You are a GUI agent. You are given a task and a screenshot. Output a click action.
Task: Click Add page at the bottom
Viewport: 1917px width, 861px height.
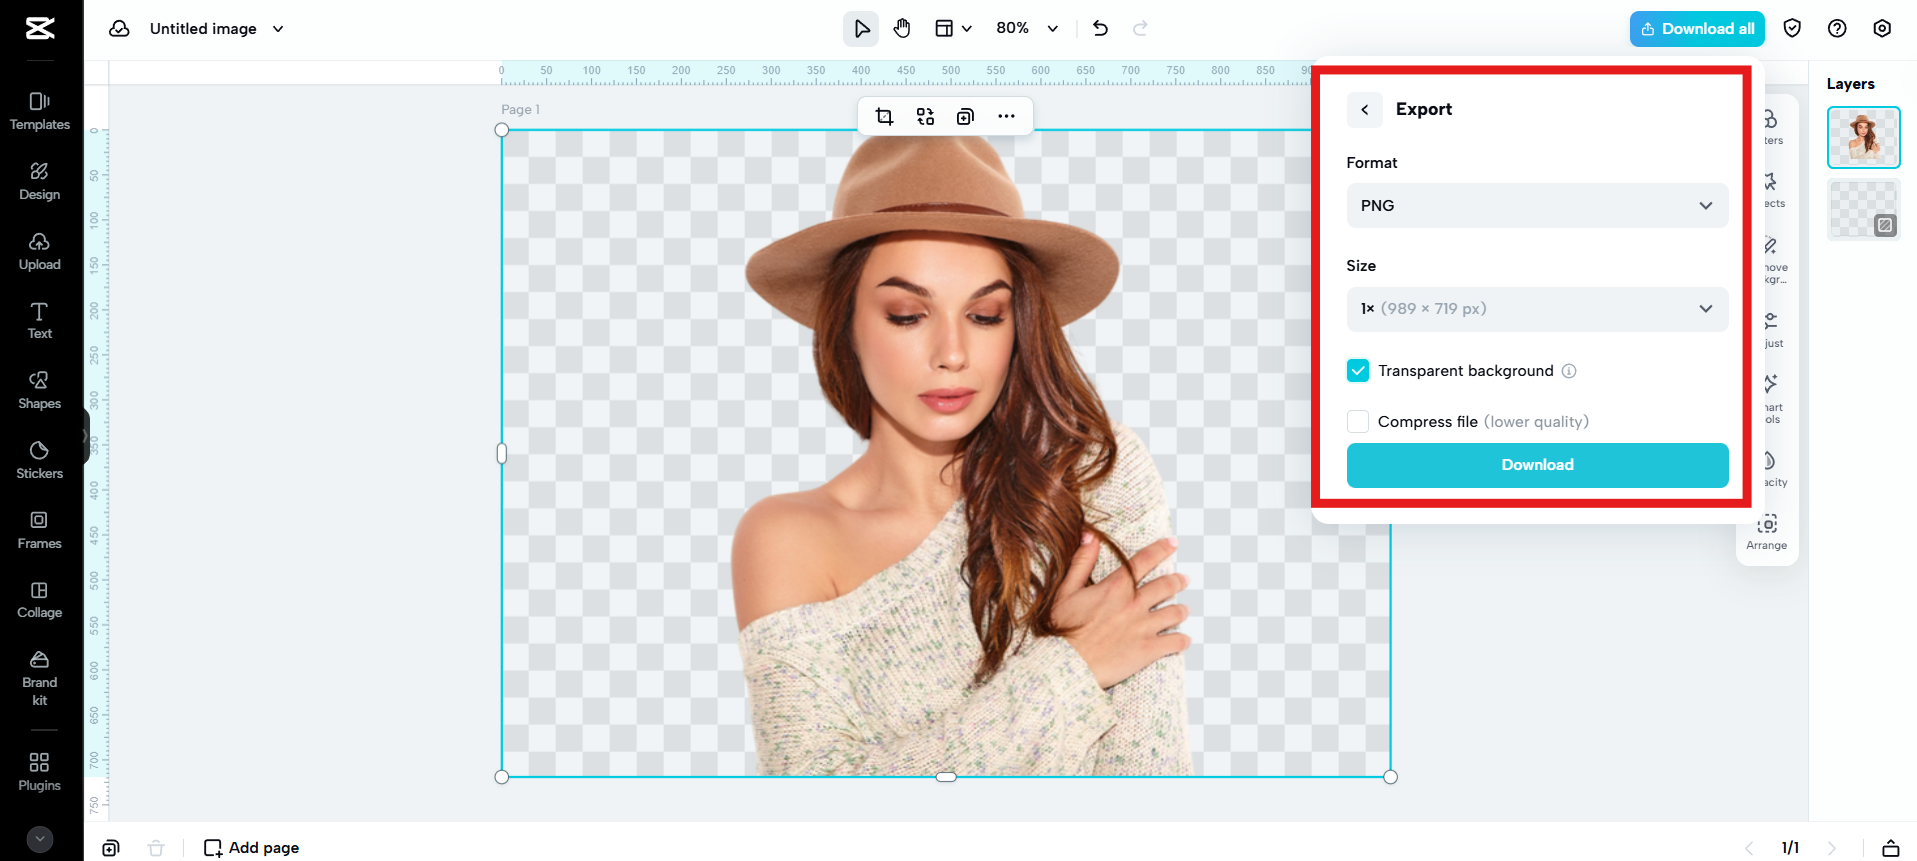point(252,848)
